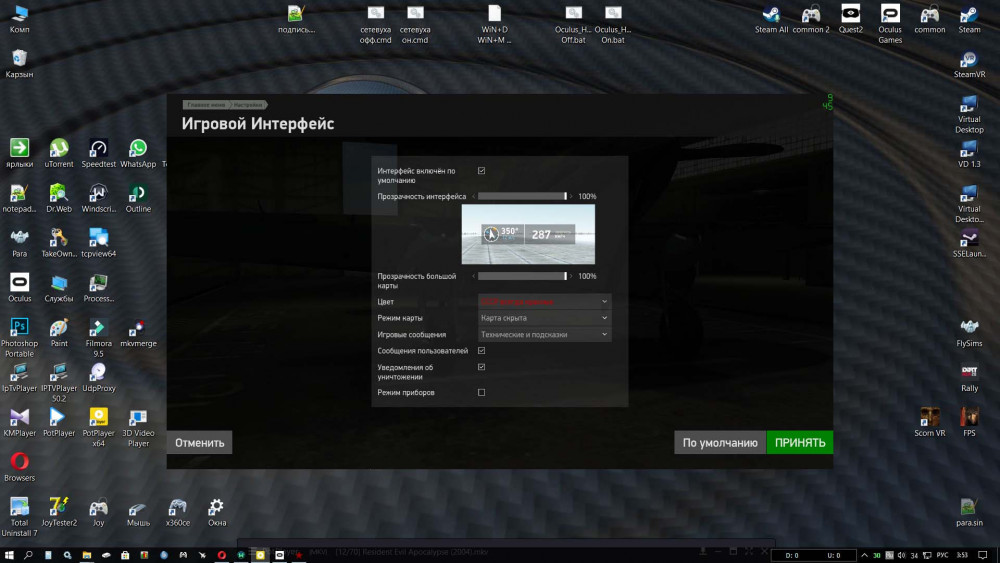Toggle 'Сообщения пользователей' checkbox
The height and width of the screenshot is (563, 1000).
(482, 351)
